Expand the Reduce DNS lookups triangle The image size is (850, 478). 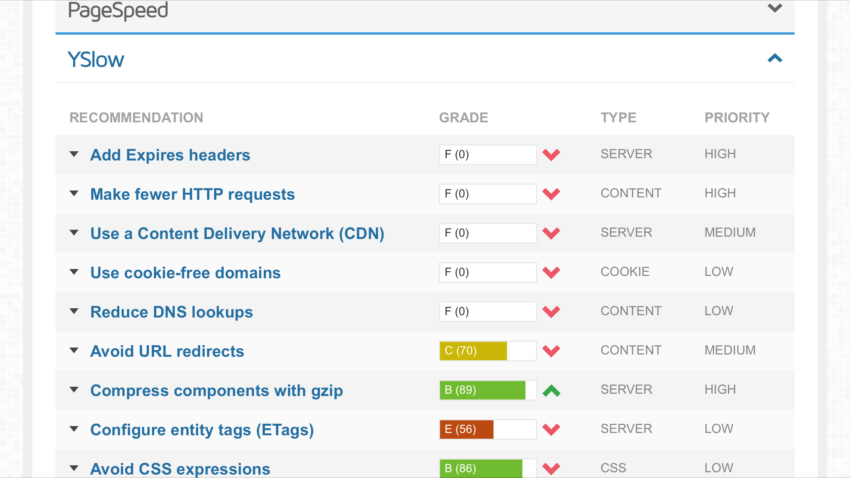(74, 312)
